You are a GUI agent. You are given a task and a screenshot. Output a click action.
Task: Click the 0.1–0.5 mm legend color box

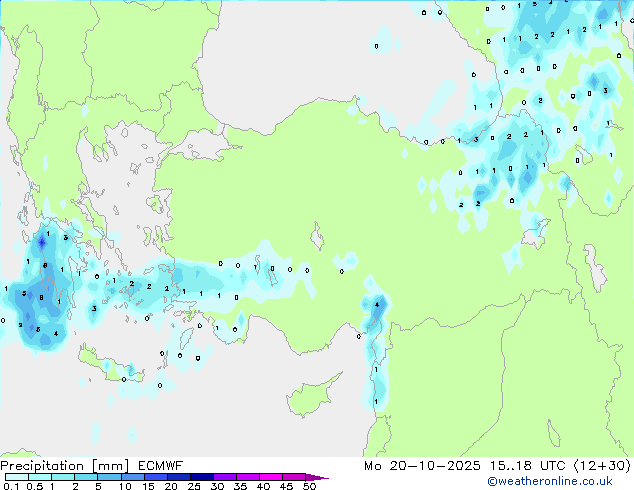pos(17,477)
